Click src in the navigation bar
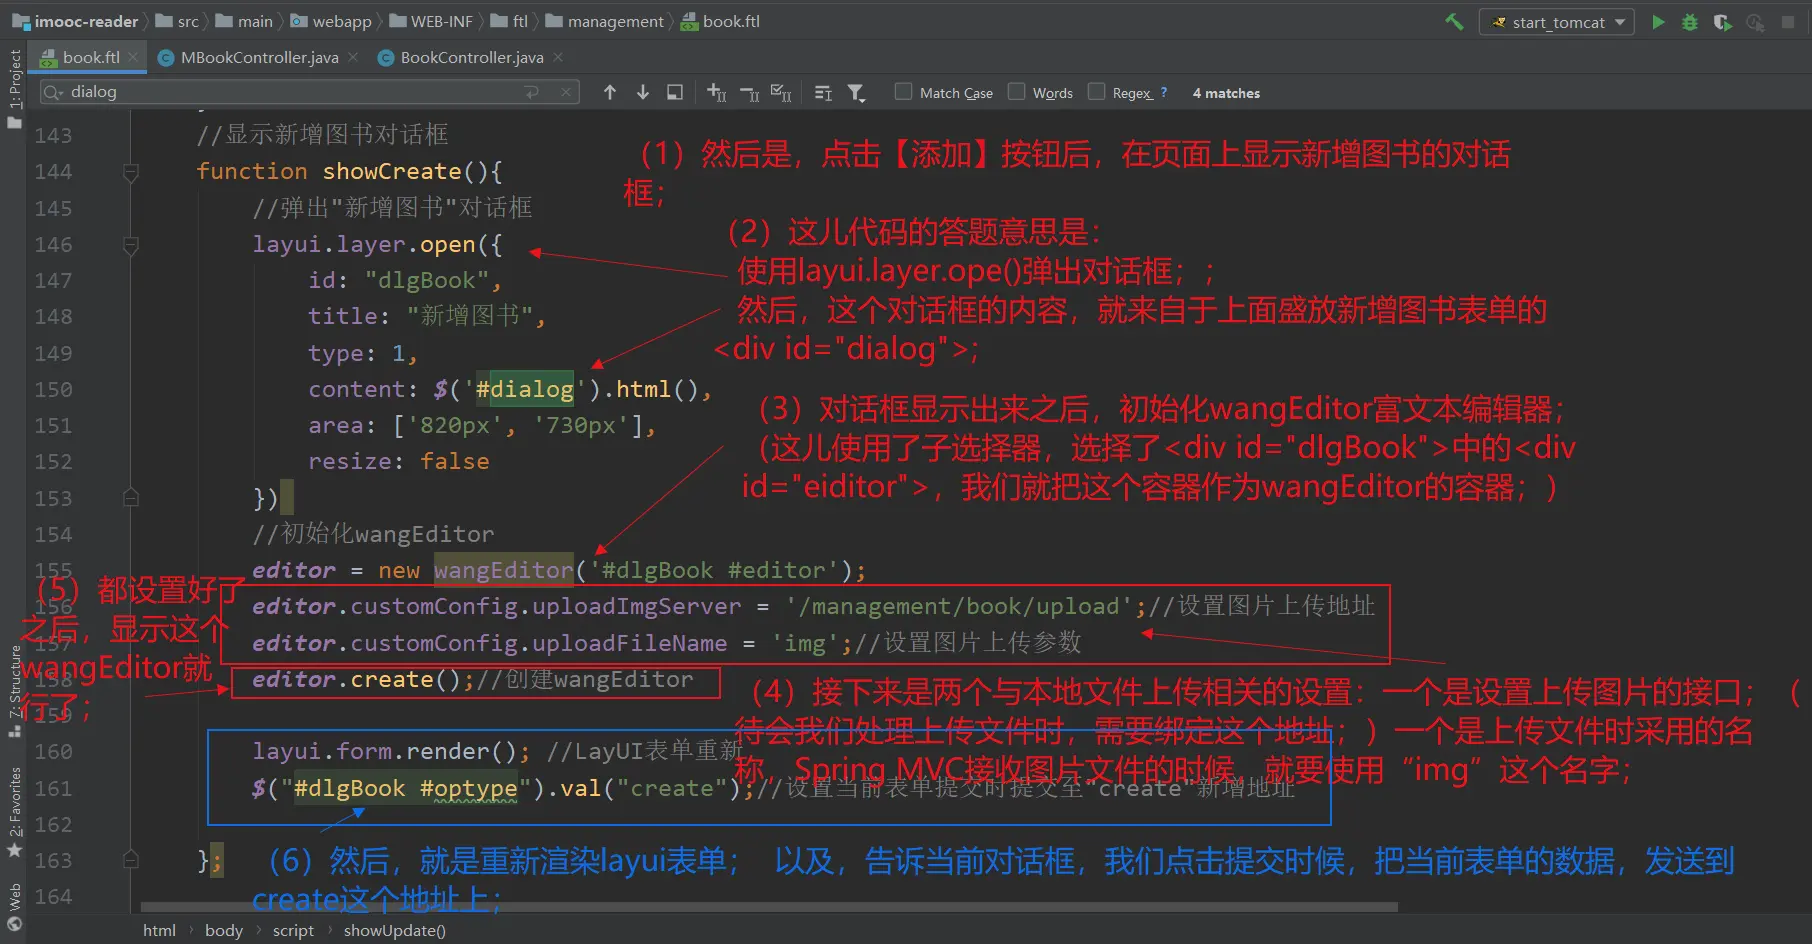This screenshot has height=944, width=1812. (188, 21)
